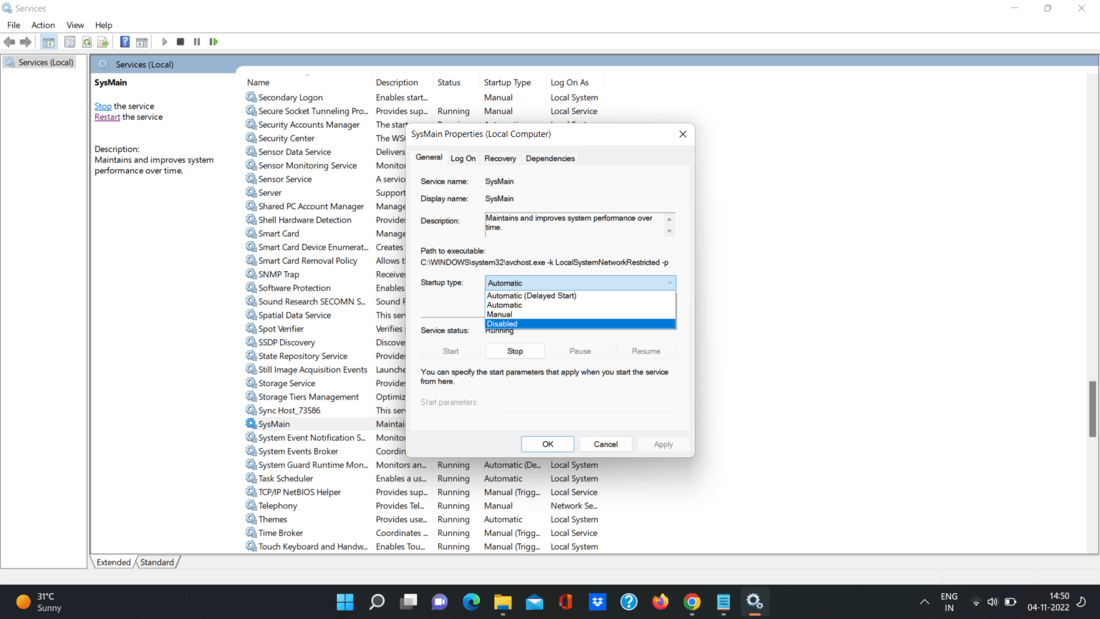Click the Restart the service link
The image size is (1100, 619).
(x=107, y=117)
